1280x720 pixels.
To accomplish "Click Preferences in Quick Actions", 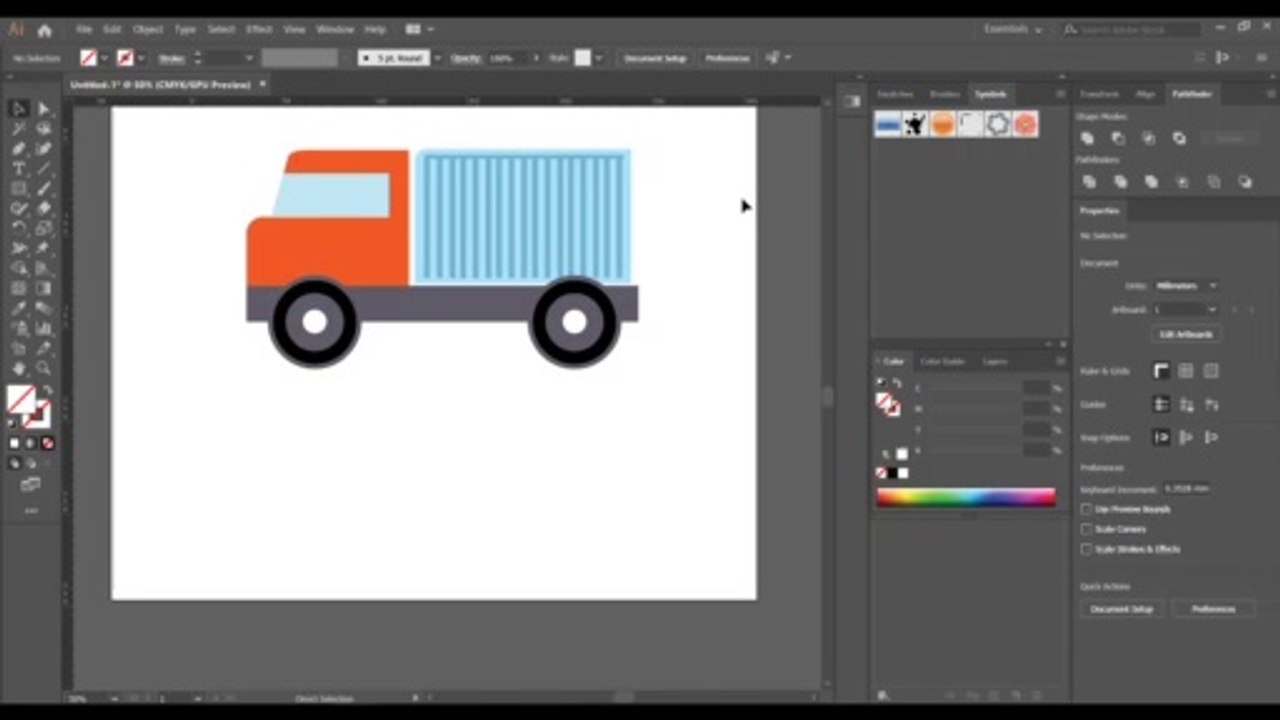I will click(1213, 608).
